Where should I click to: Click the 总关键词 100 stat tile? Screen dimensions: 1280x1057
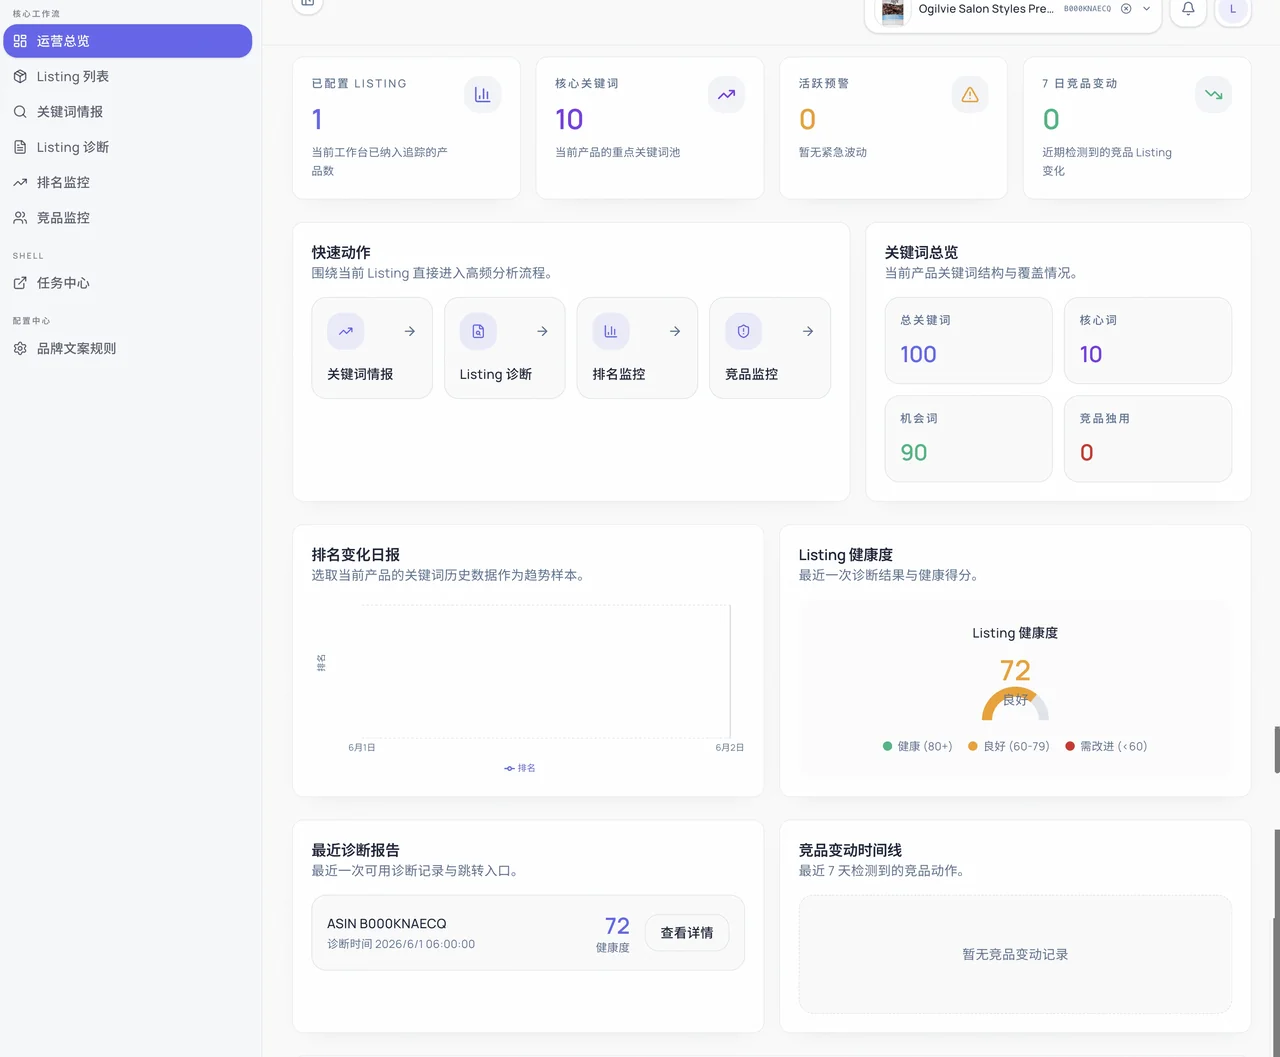point(968,340)
